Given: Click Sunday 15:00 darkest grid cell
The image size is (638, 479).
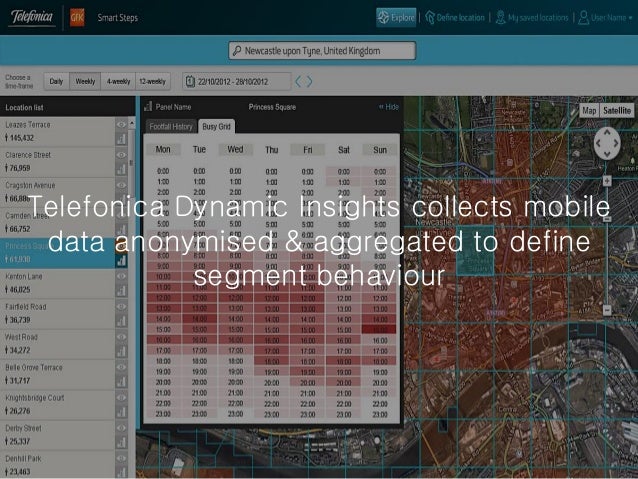Looking at the screenshot, I should pos(379,329).
